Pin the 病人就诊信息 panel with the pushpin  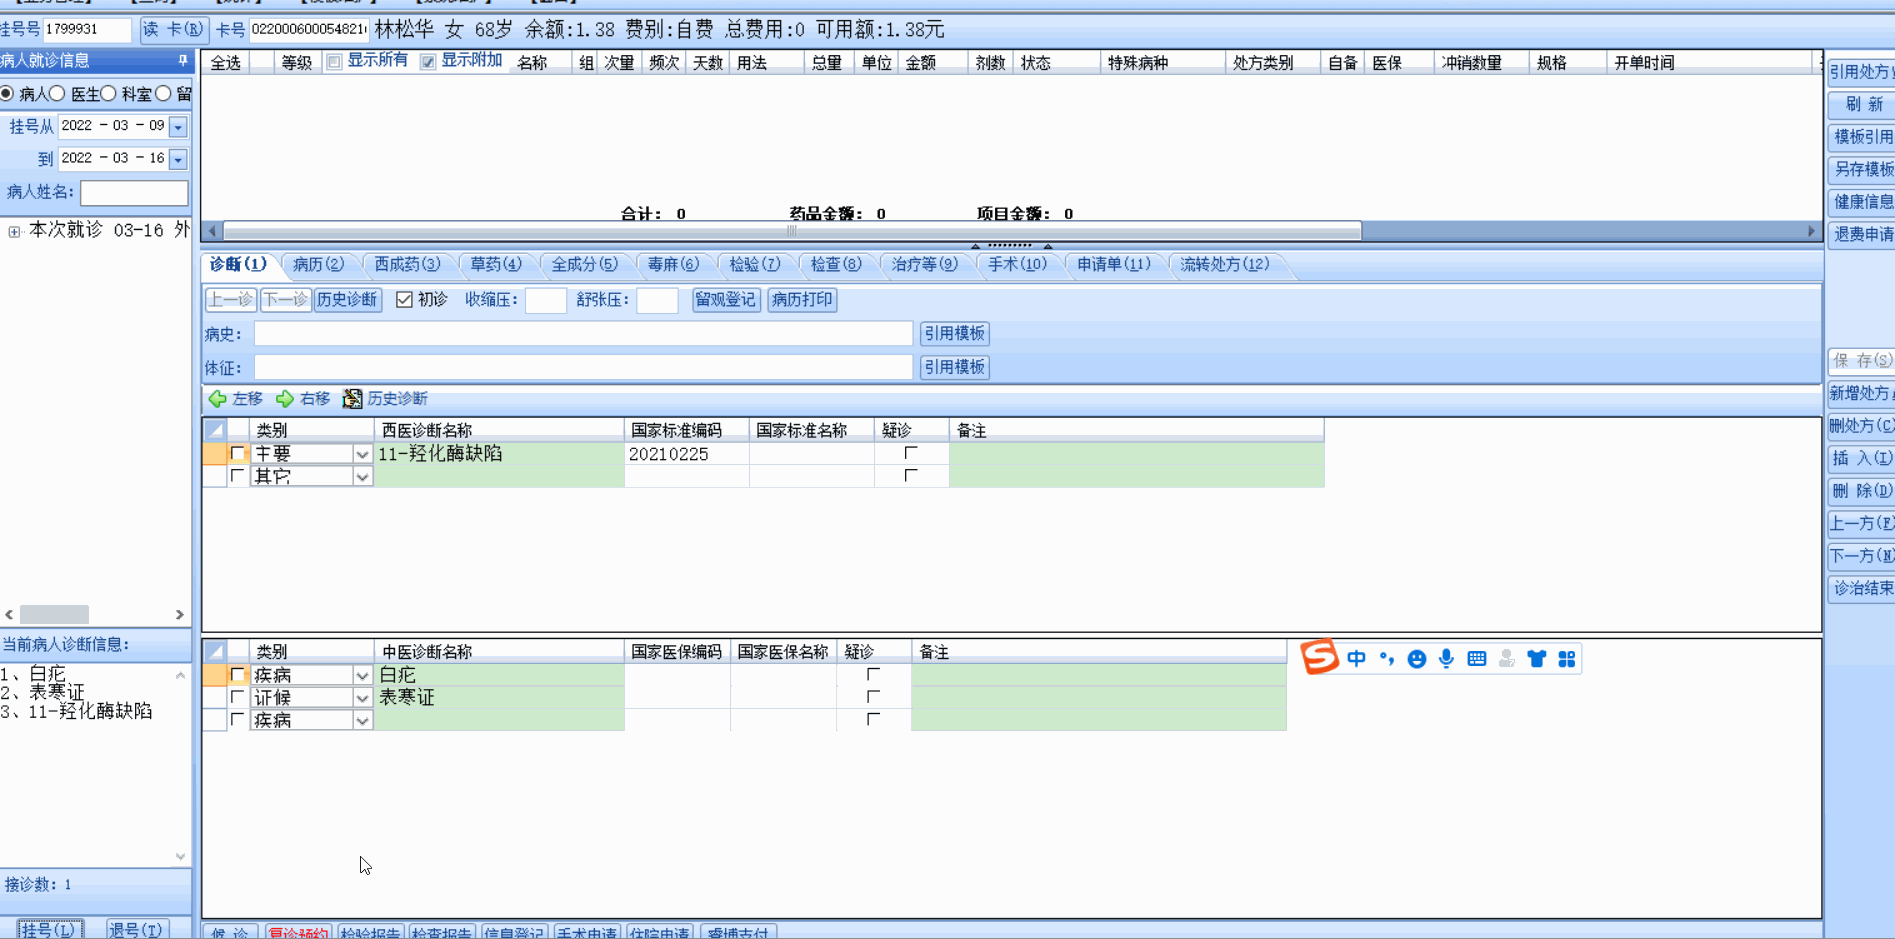[182, 61]
